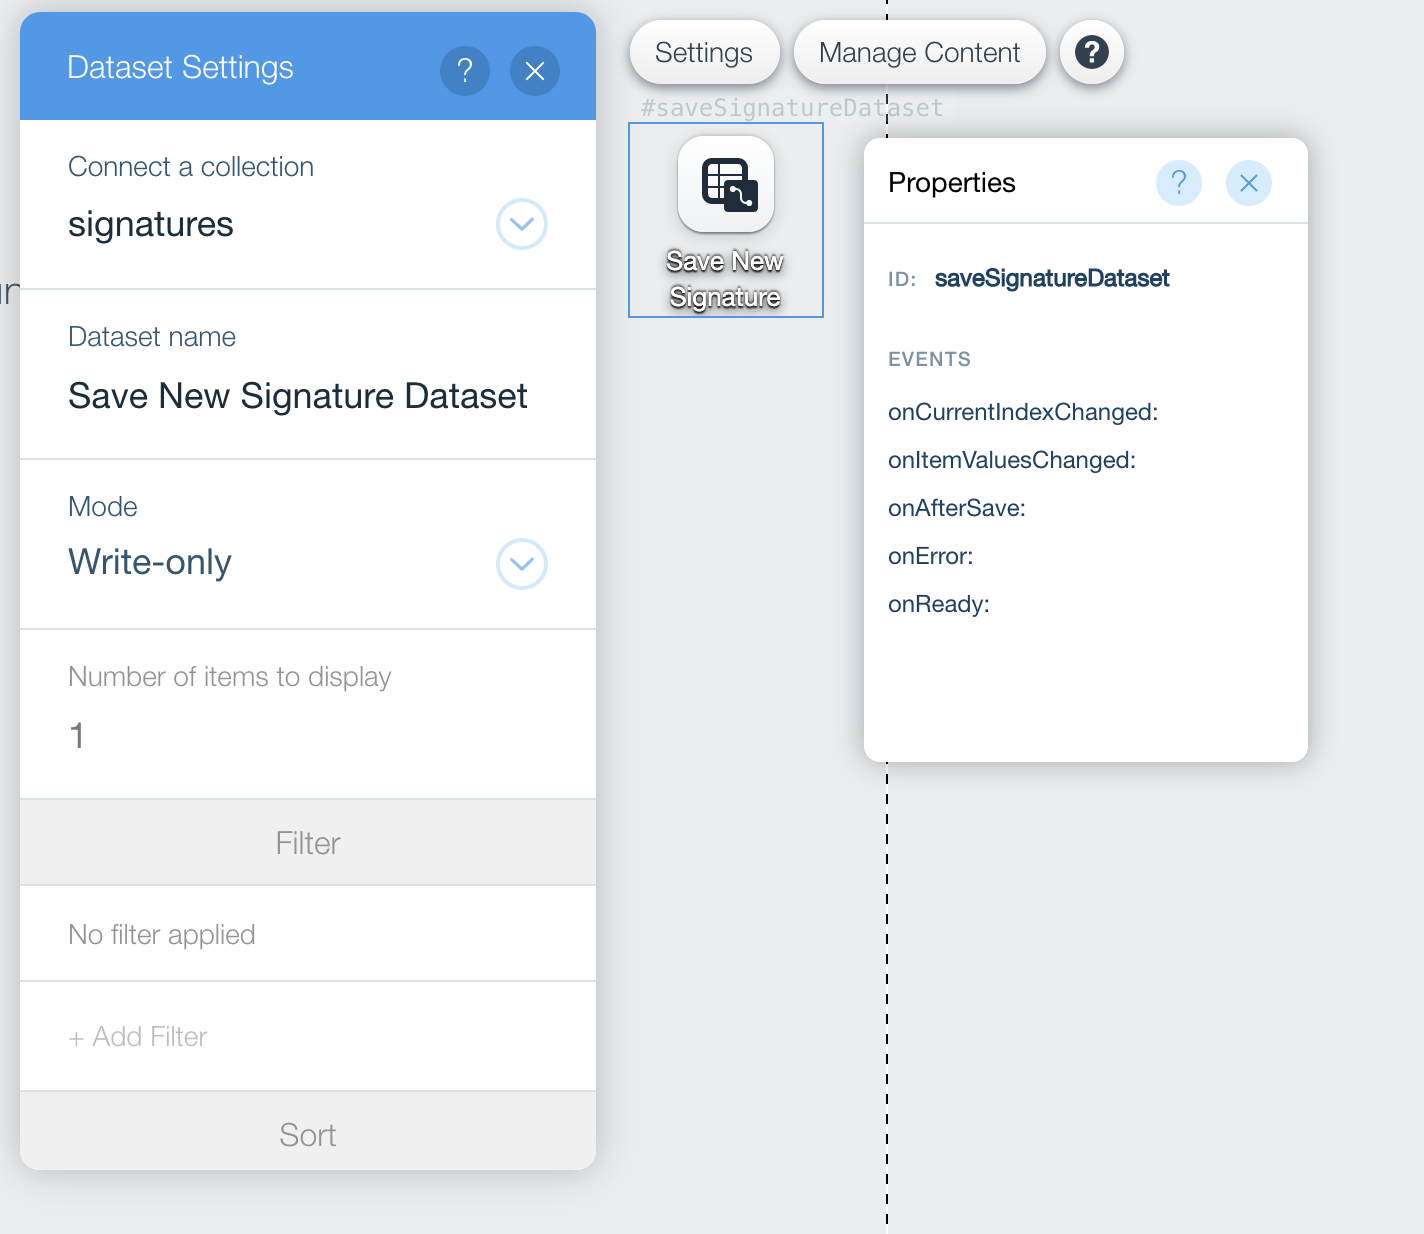This screenshot has width=1424, height=1234.
Task: Expand the Write-only Mode dropdown
Action: [522, 564]
